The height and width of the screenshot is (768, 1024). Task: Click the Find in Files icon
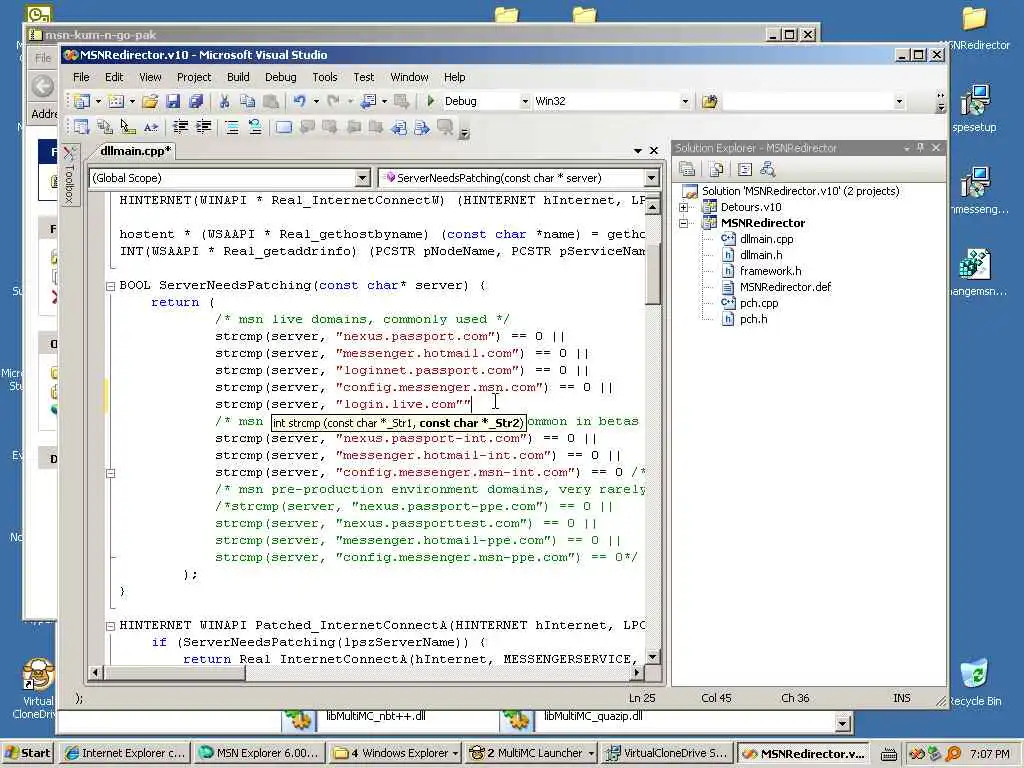pyautogui.click(x=710, y=101)
